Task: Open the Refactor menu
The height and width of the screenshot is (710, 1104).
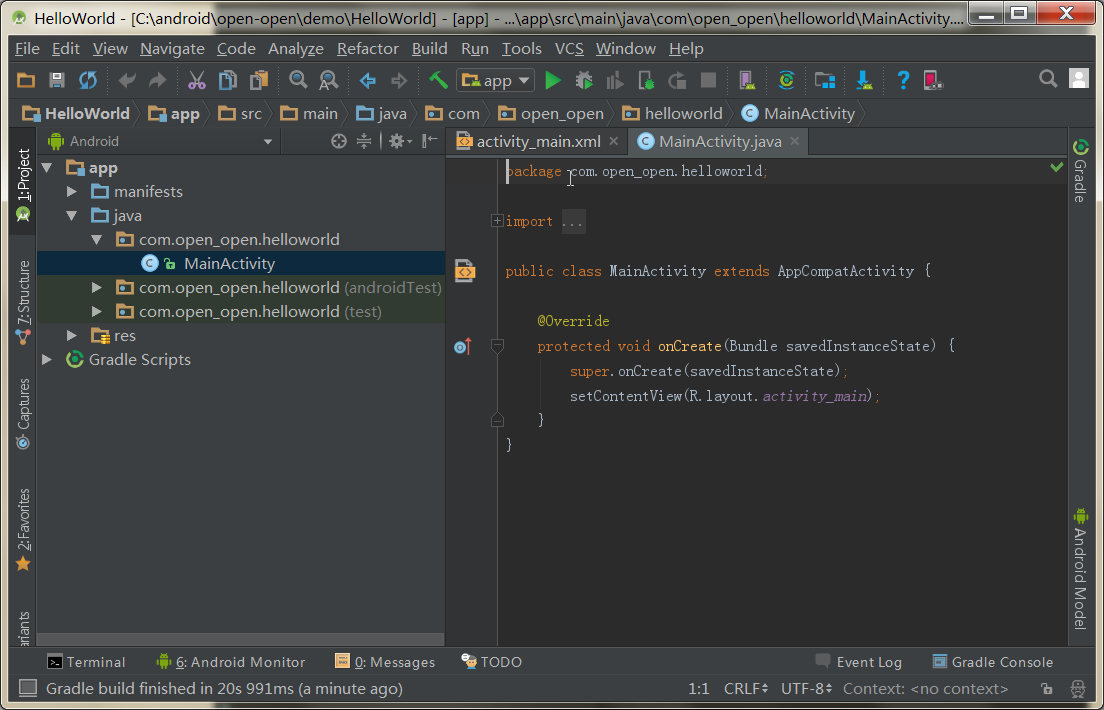Action: (367, 48)
